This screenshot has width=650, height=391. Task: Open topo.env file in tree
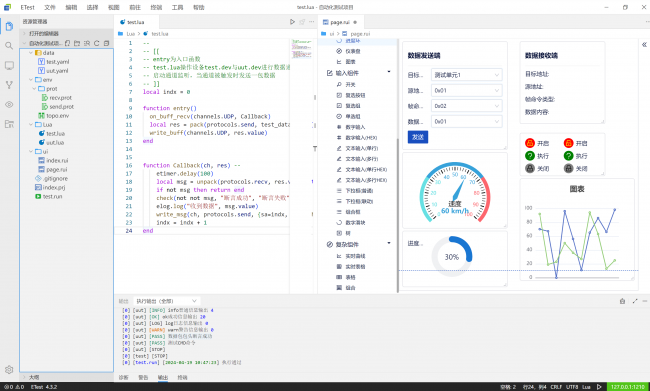(x=58, y=116)
